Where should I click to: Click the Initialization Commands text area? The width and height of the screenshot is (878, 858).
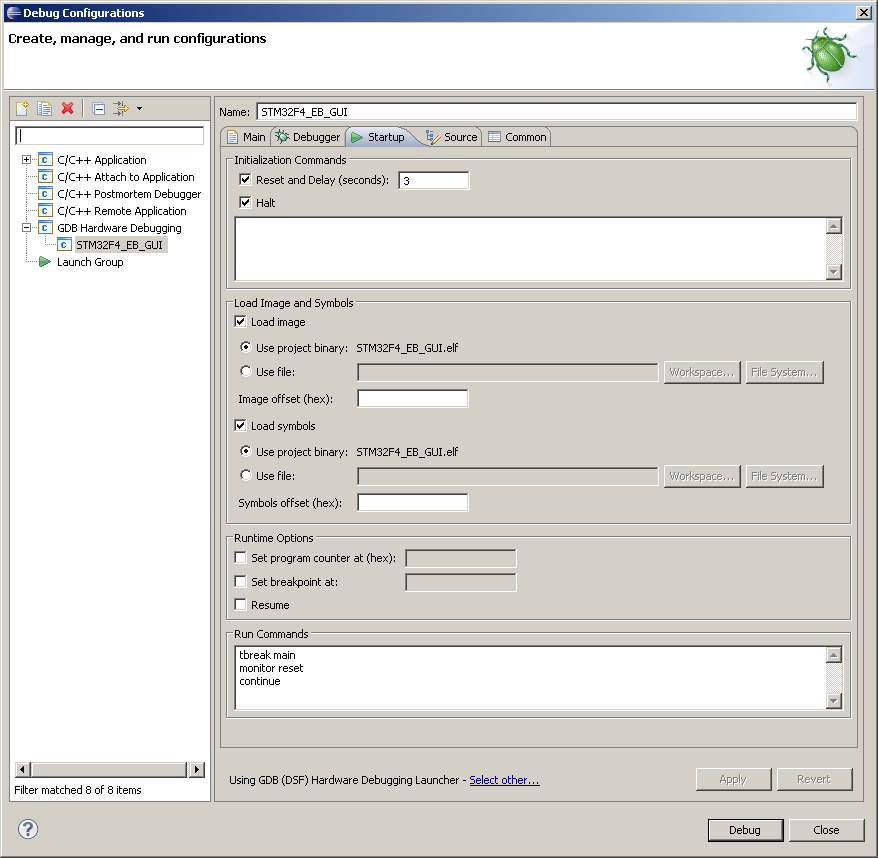coord(530,249)
